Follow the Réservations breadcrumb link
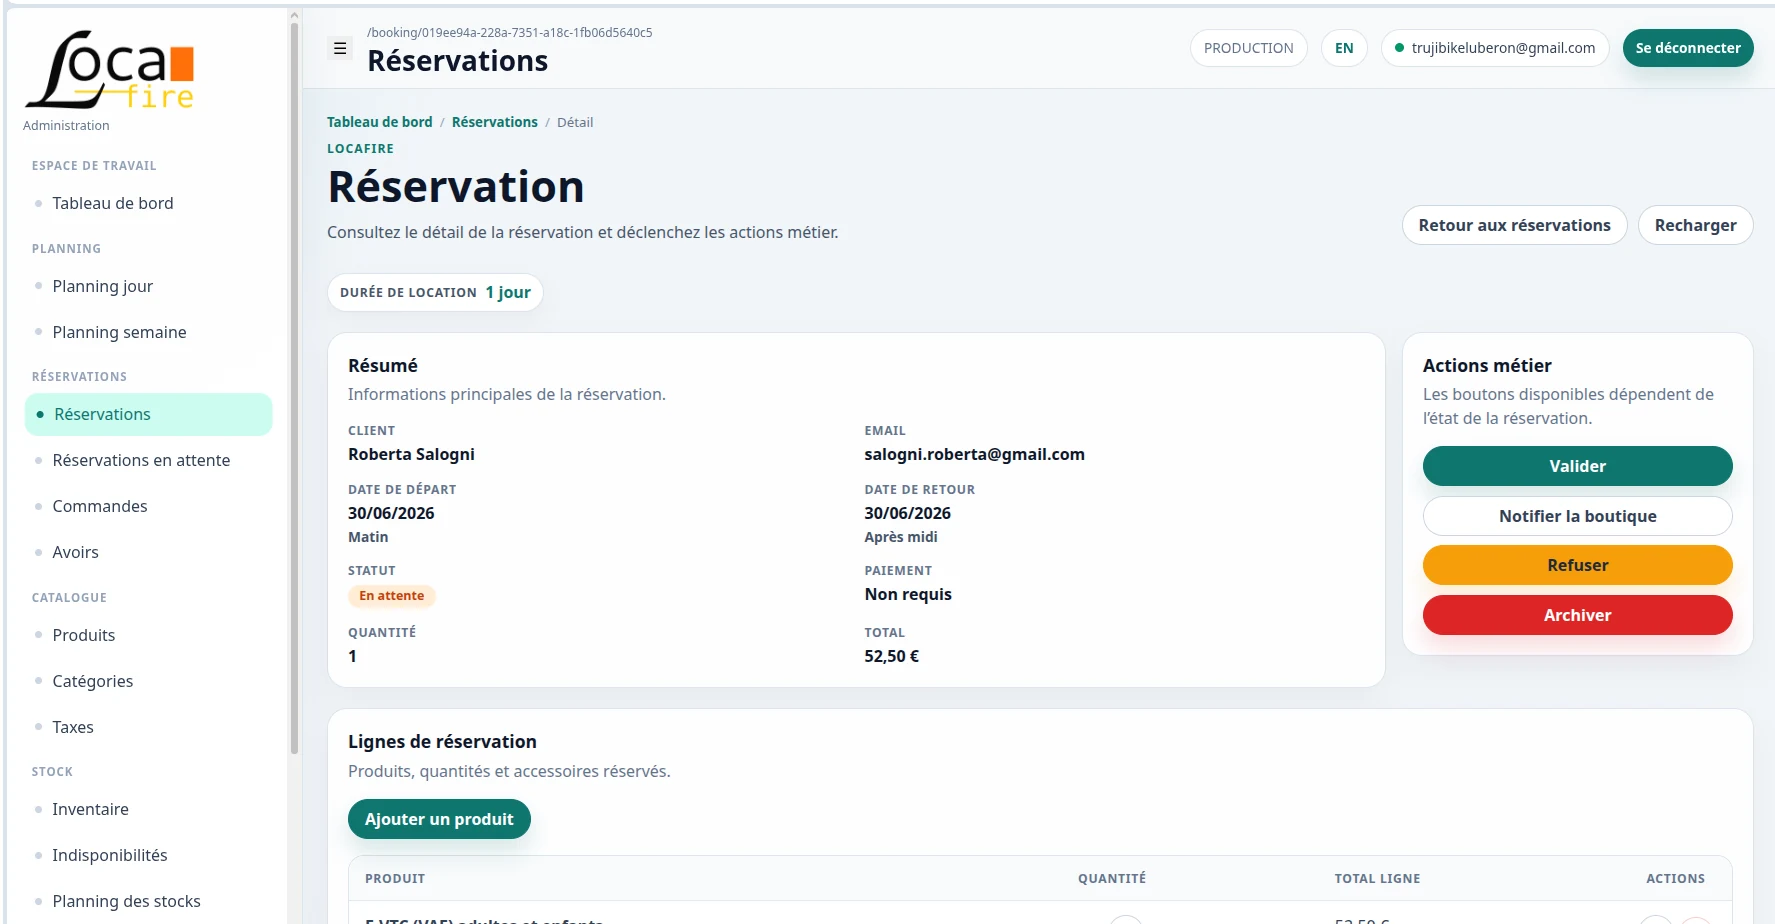1775x924 pixels. (495, 122)
